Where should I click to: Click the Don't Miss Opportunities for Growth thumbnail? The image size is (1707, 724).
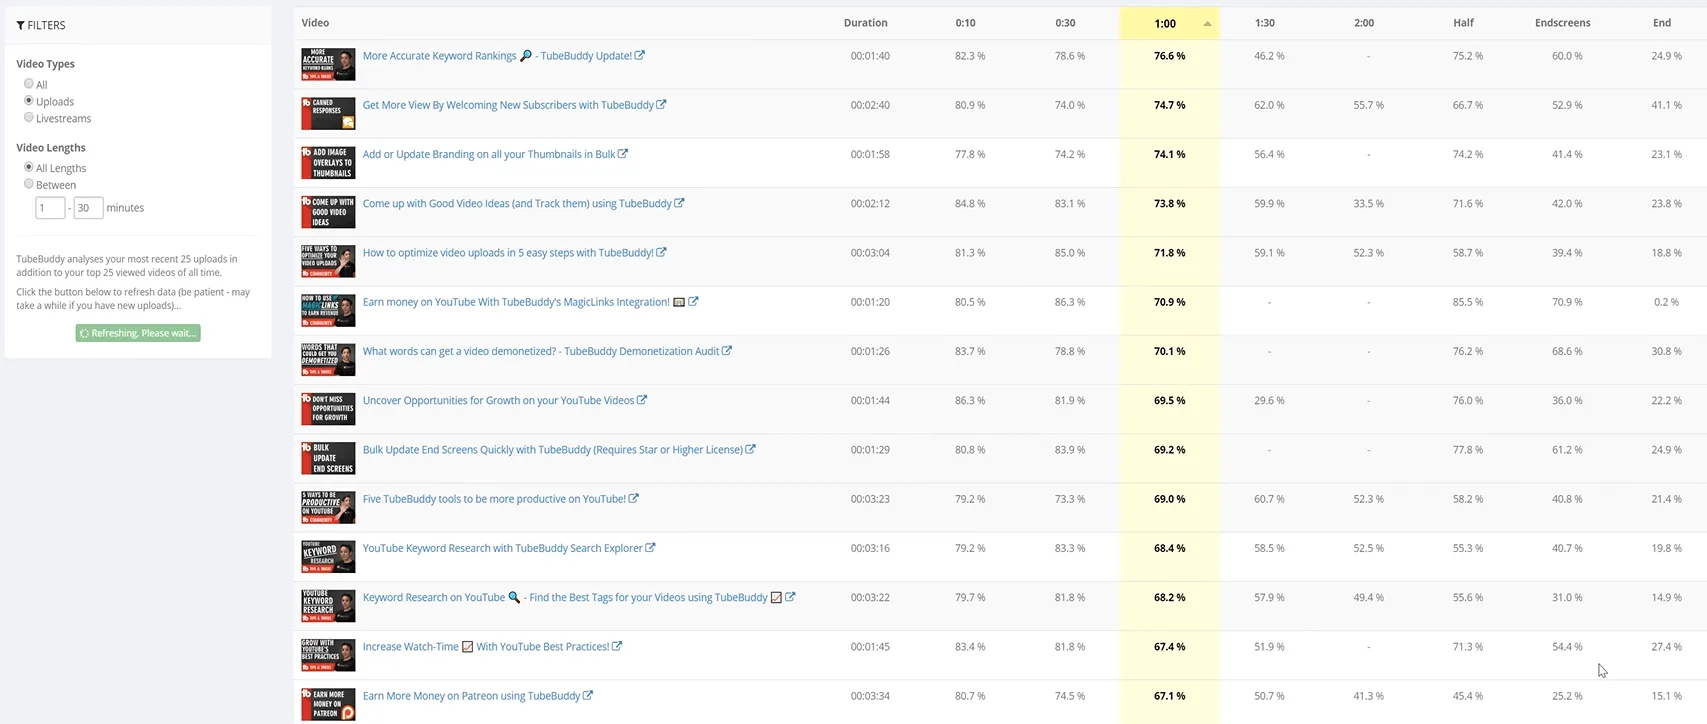(328, 408)
